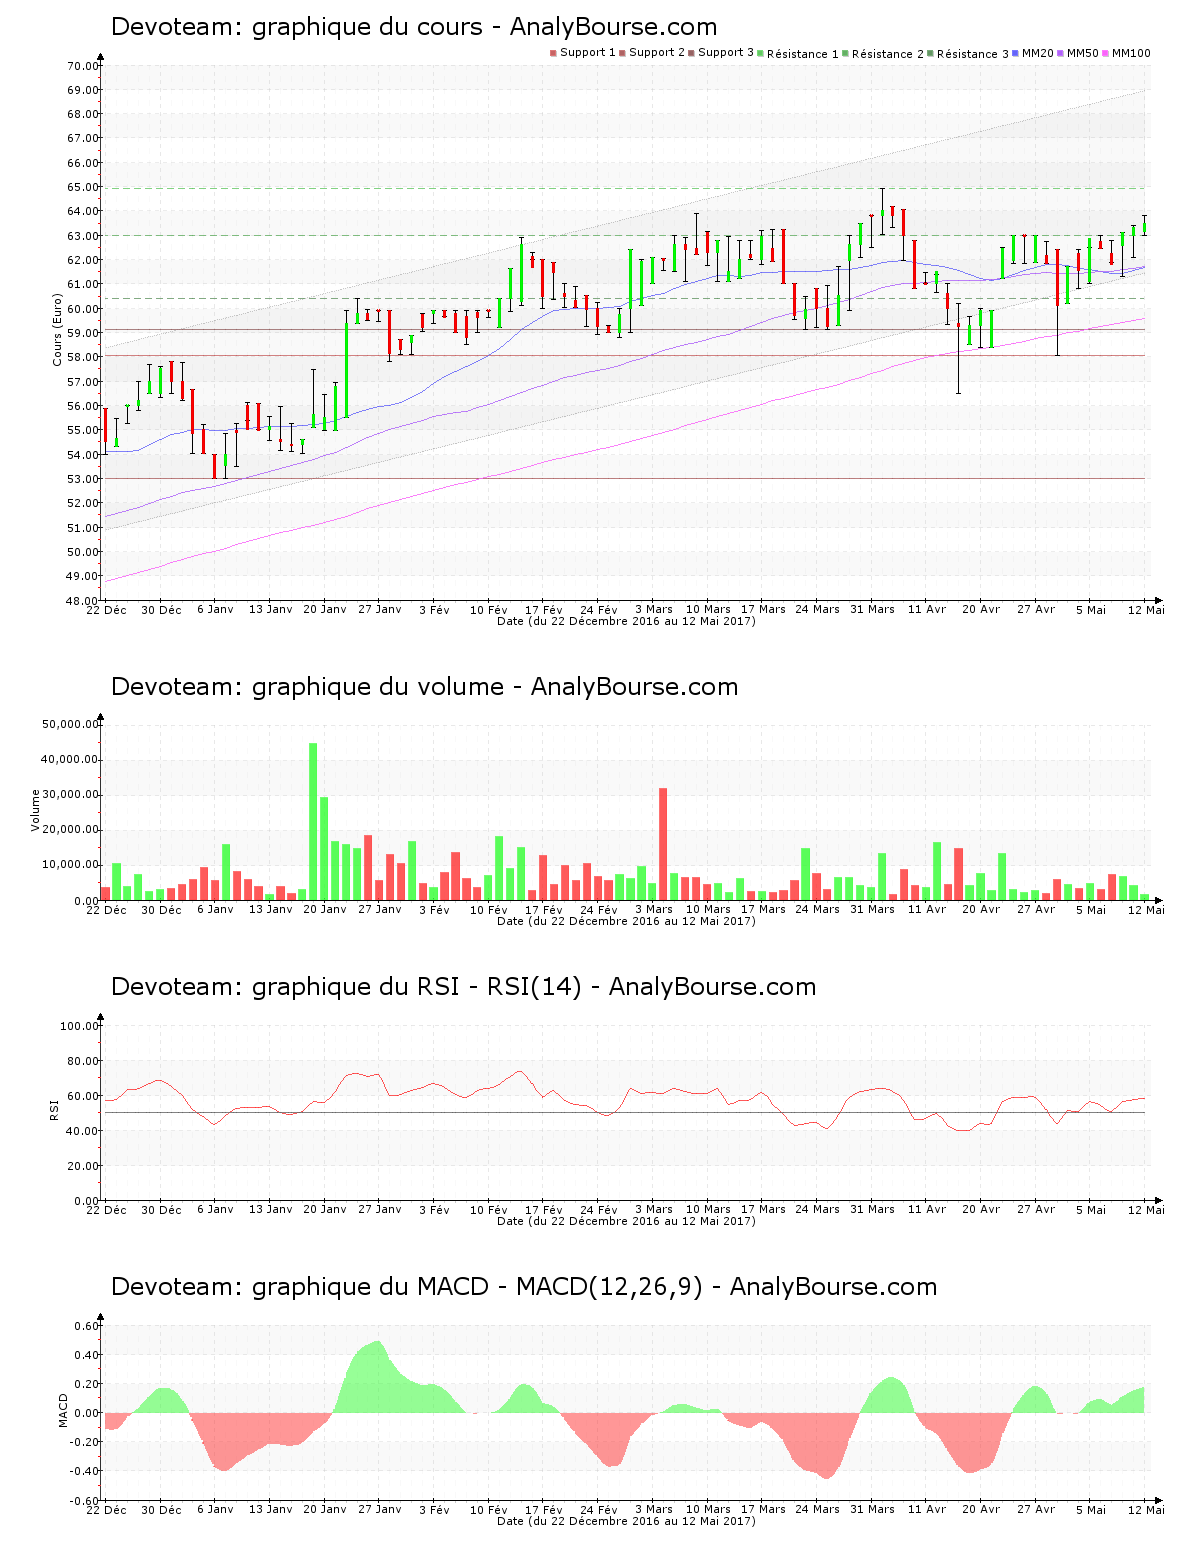
Task: Click the 'Volume' vertical axis title
Action: 36,810
